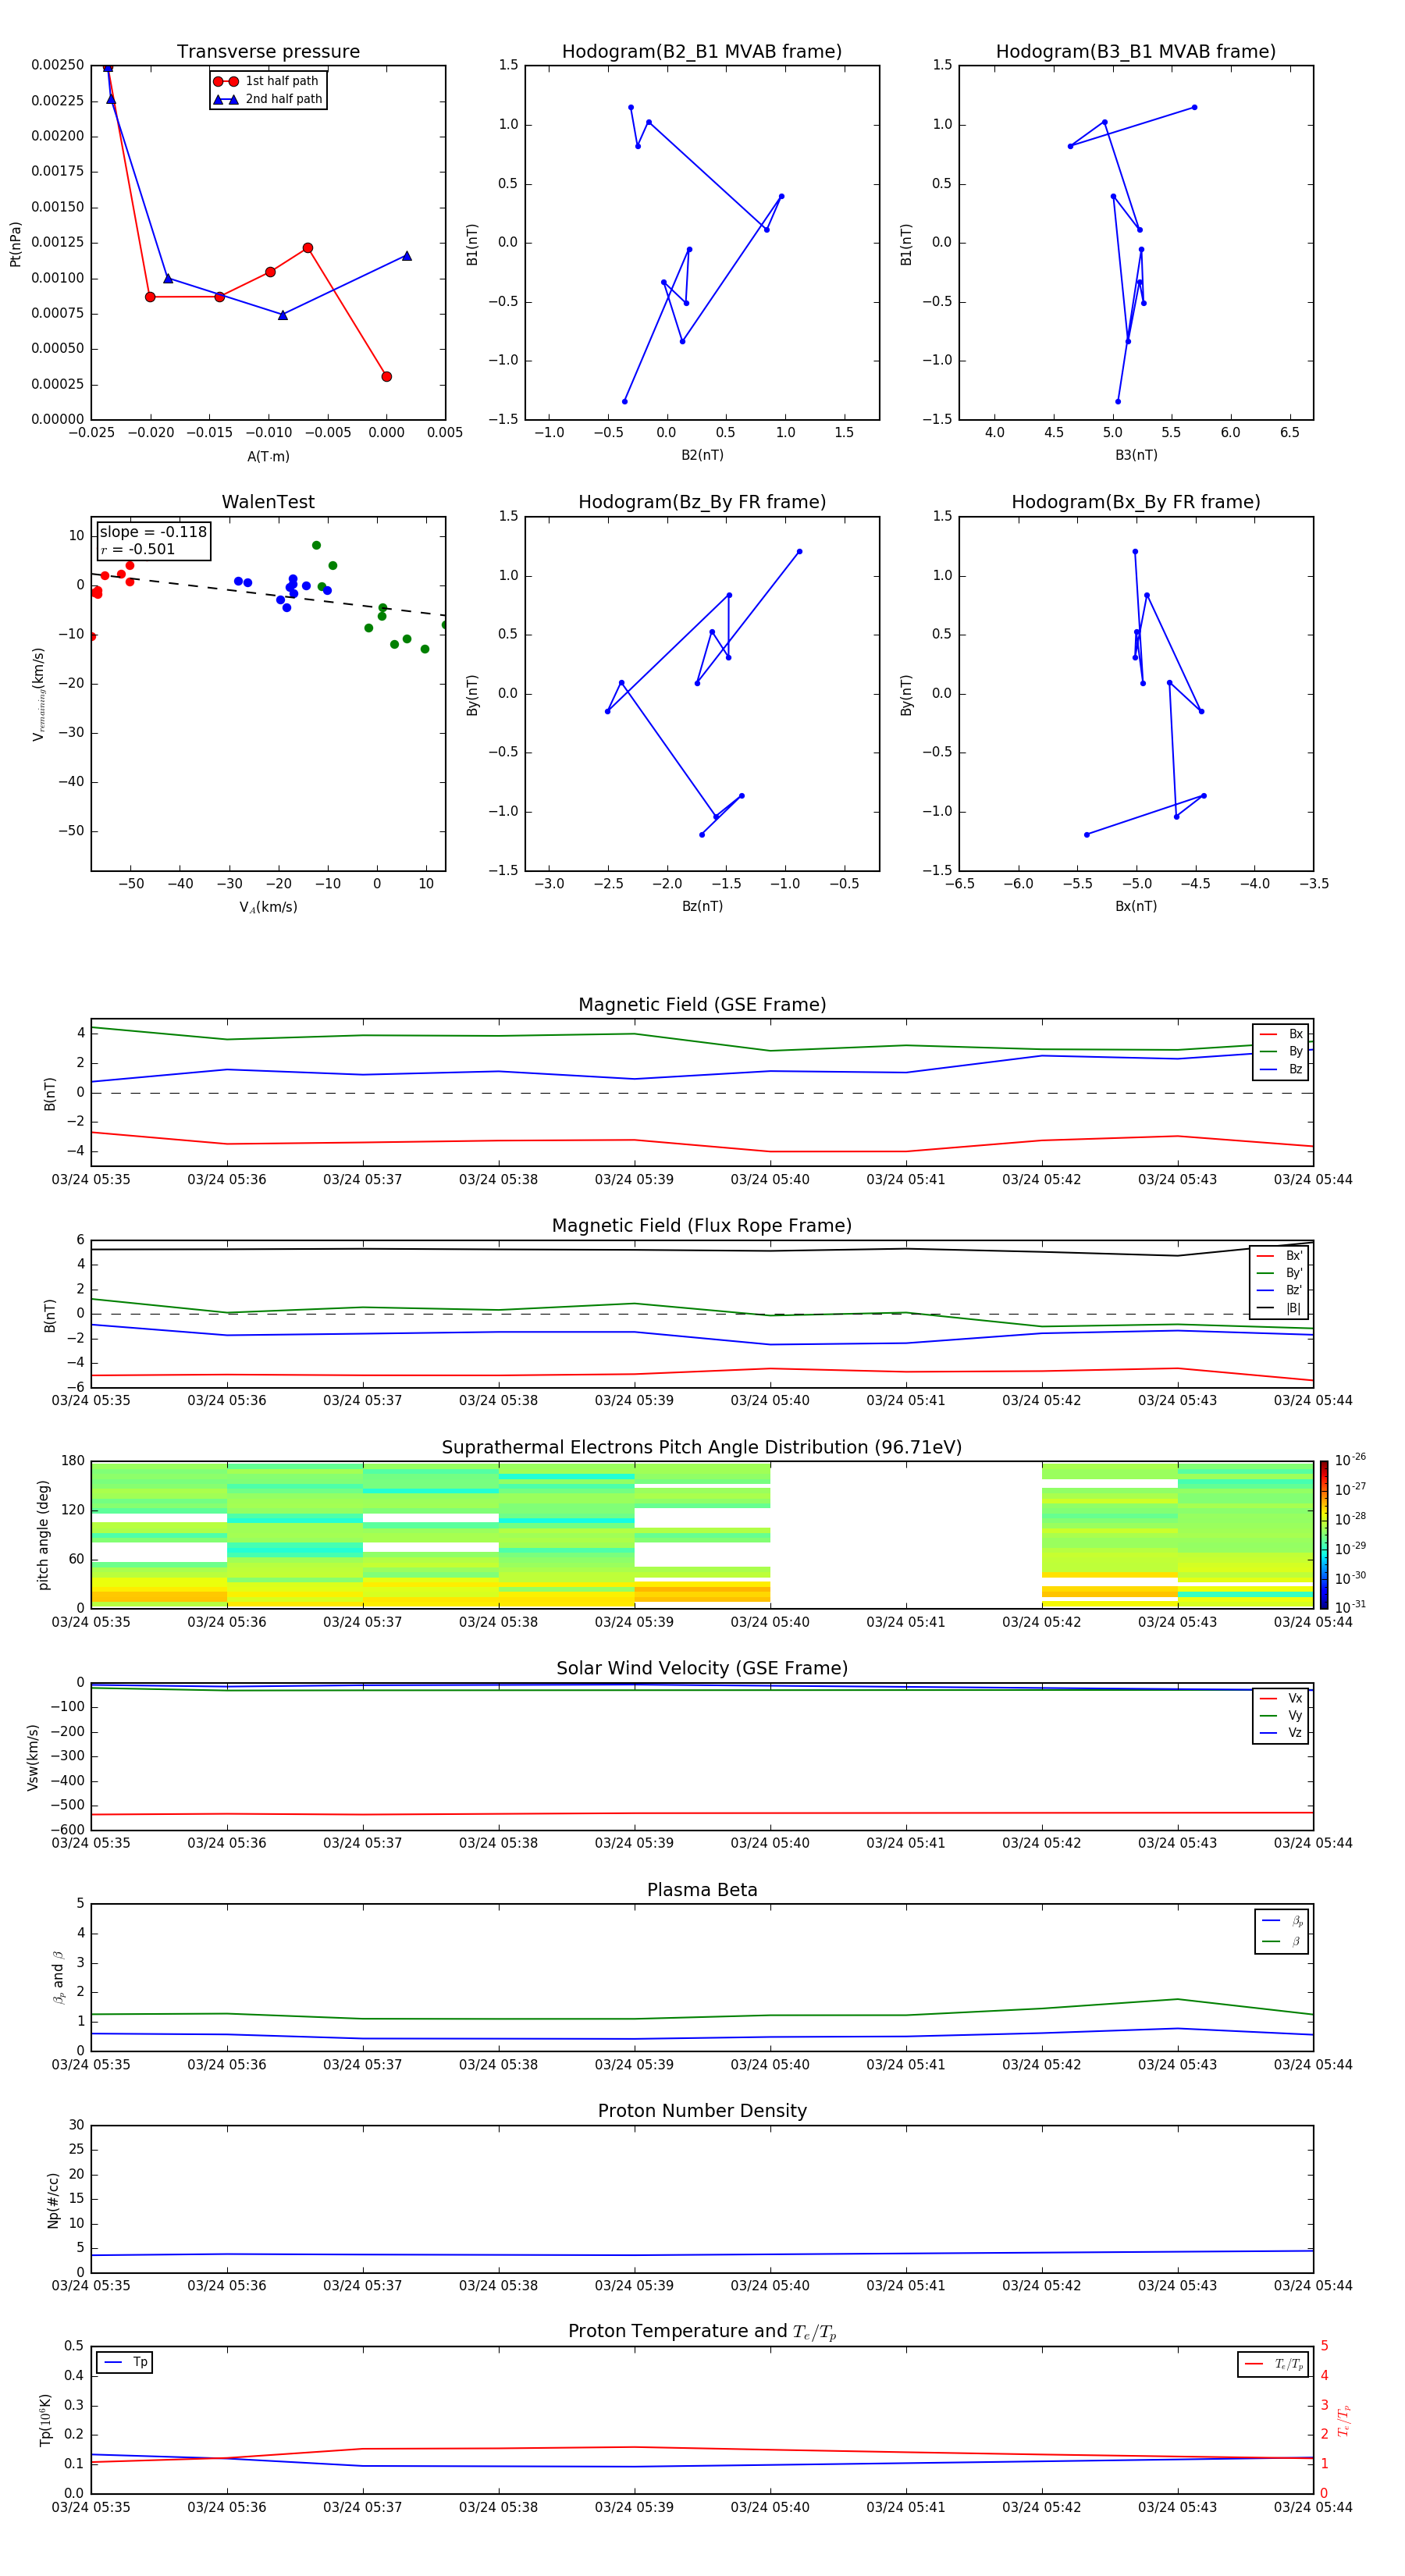This screenshot has width=1405, height=2576.
Task: Select the 'A(T·m)' x-axis label
Action: [x=268, y=457]
